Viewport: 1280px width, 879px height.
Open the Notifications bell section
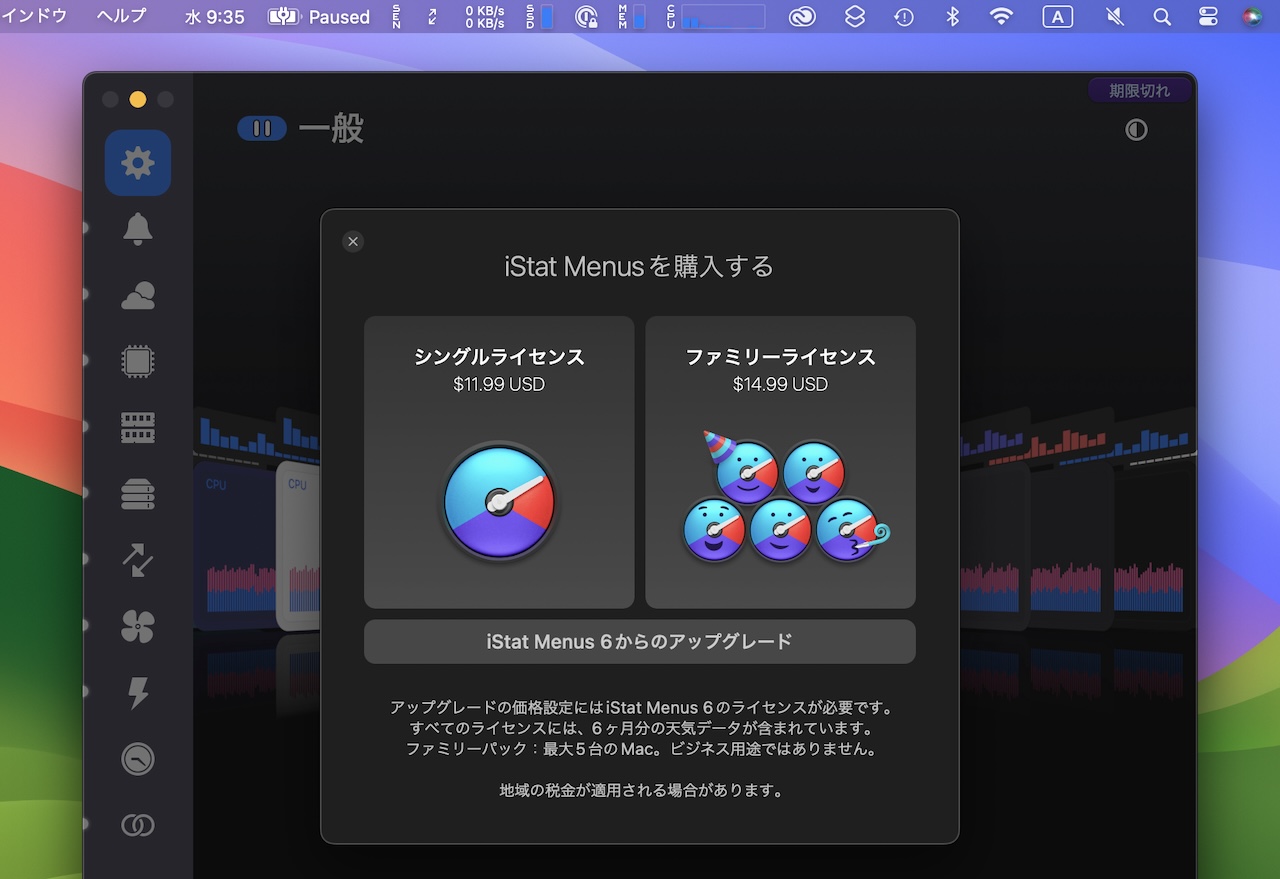point(138,229)
